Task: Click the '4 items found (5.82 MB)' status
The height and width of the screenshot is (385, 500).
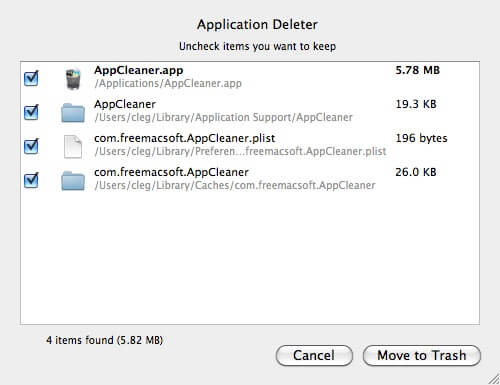Action: [104, 340]
